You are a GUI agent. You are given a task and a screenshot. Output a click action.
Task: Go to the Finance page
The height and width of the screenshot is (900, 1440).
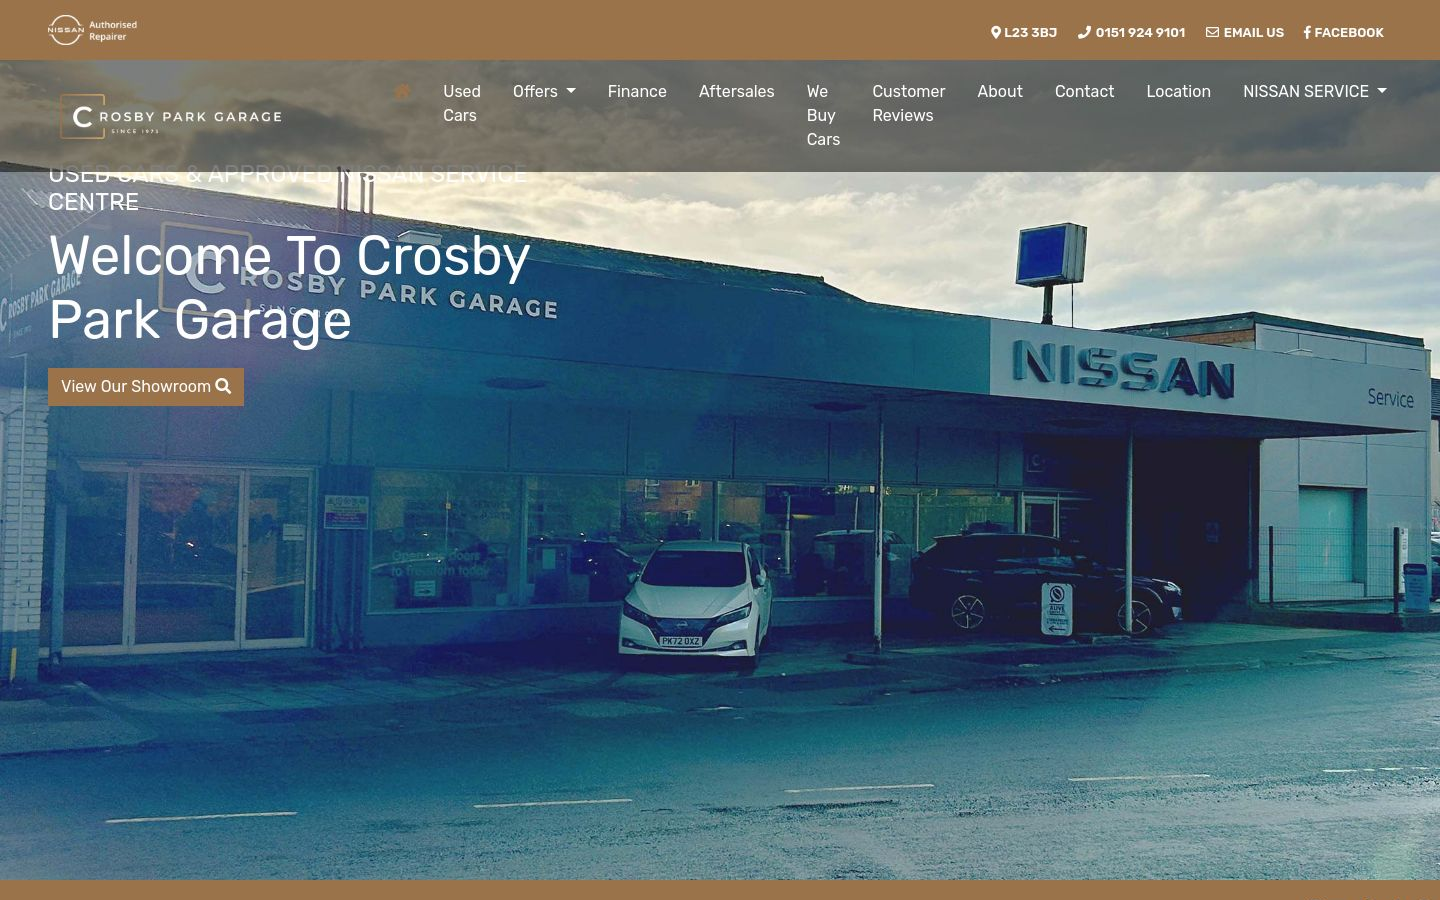point(637,91)
